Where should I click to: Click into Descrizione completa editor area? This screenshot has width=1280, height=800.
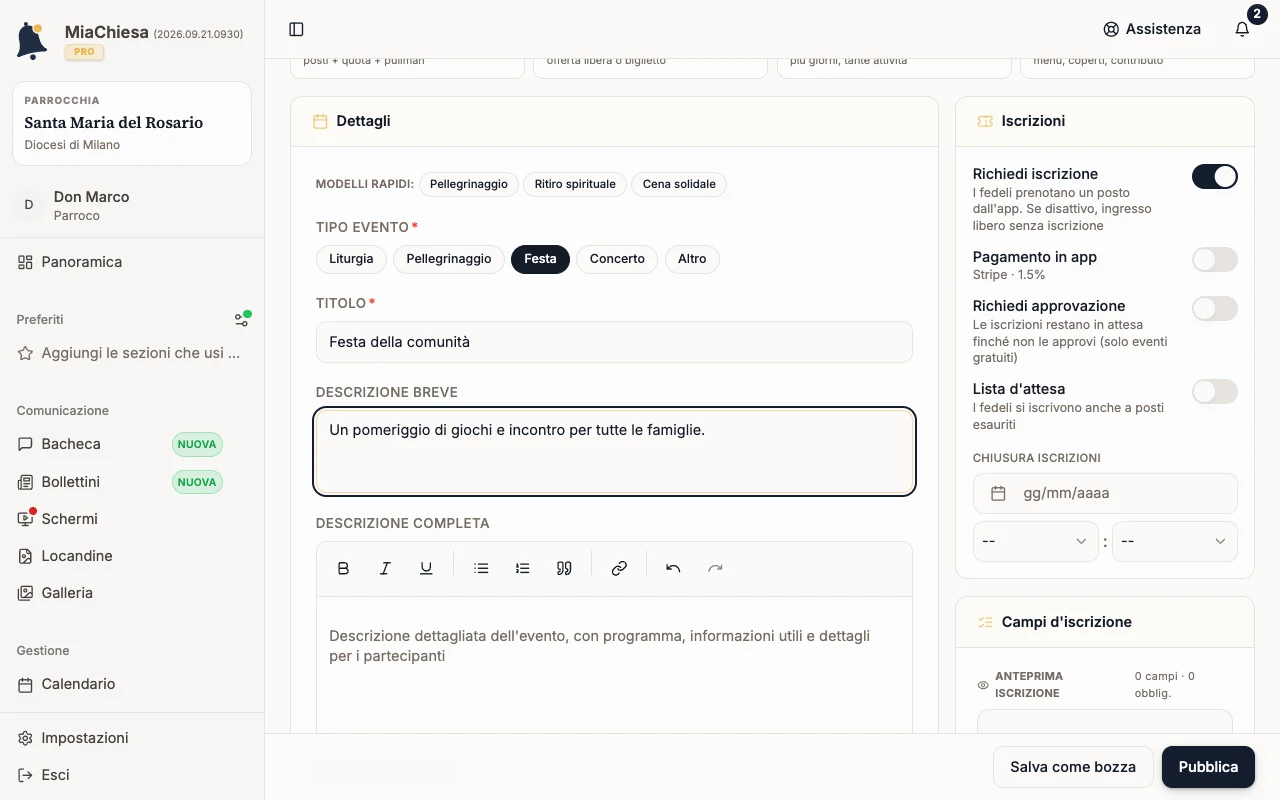click(614, 665)
